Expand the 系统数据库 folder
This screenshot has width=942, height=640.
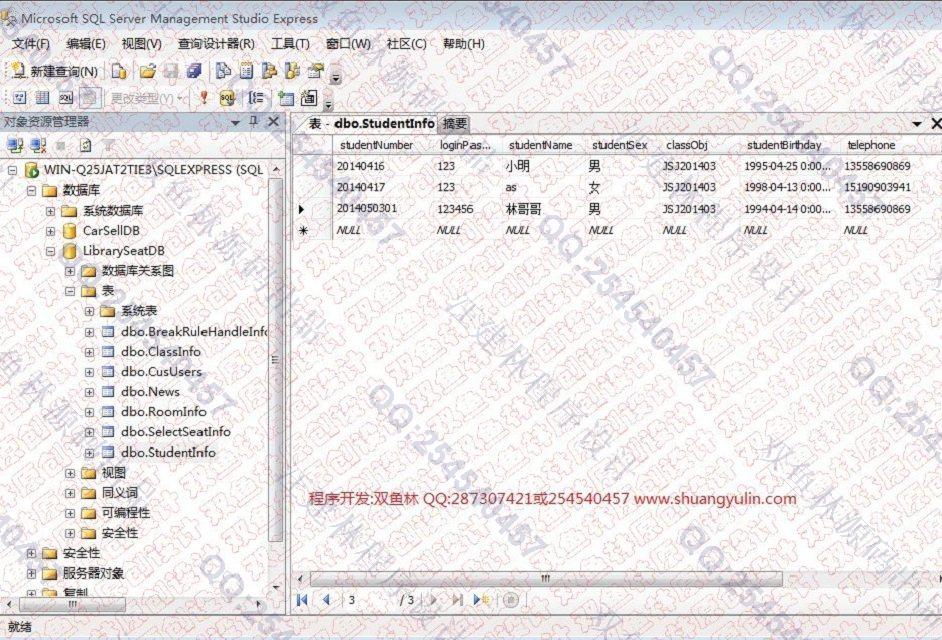tap(50, 211)
